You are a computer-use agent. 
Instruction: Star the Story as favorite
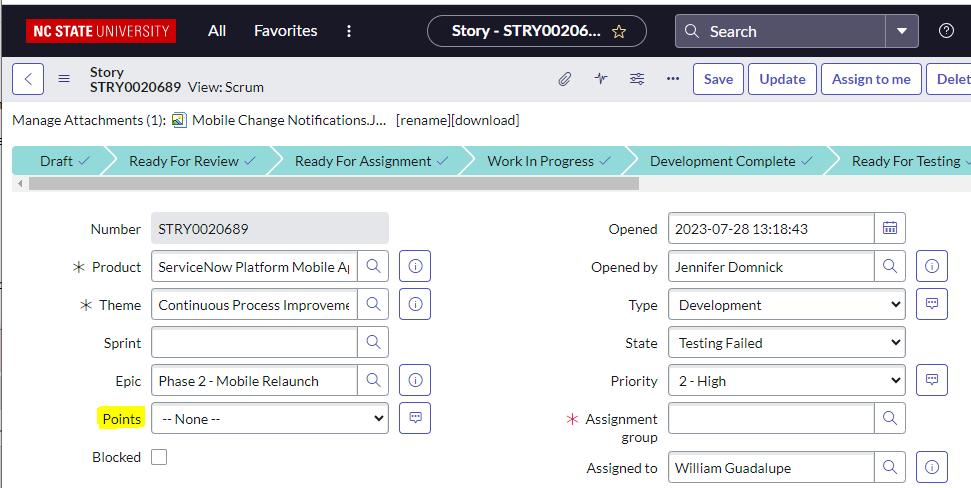[x=619, y=31]
